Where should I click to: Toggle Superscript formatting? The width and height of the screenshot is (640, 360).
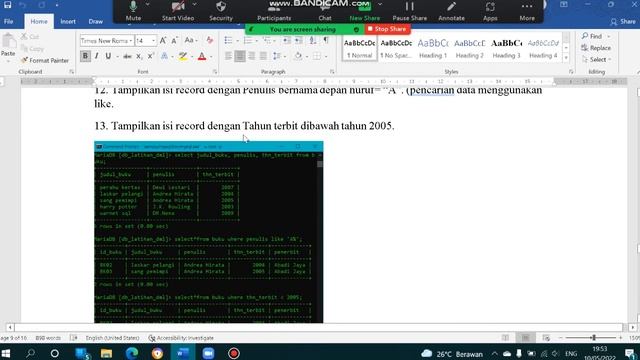[x=150, y=56]
